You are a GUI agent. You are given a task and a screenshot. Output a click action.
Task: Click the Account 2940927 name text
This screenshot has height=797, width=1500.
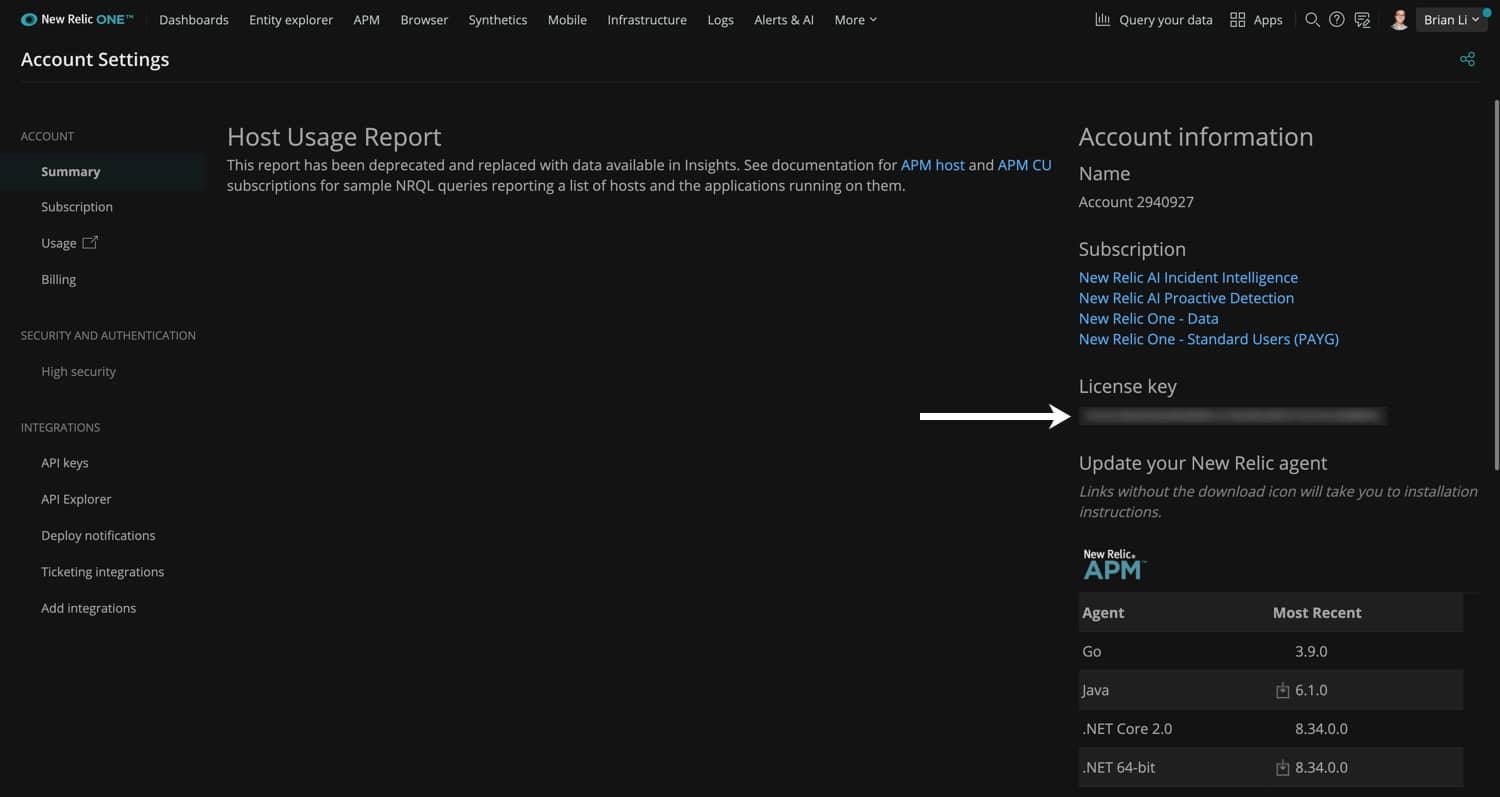click(x=1136, y=202)
